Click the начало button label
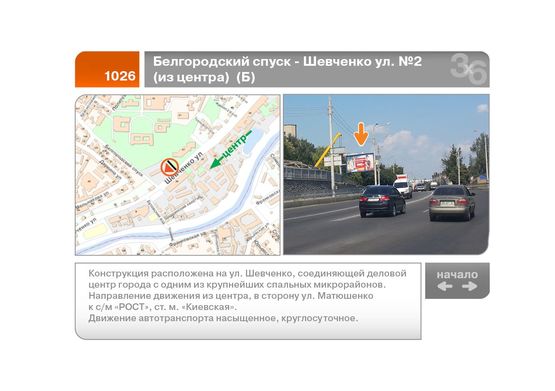 click(457, 274)
